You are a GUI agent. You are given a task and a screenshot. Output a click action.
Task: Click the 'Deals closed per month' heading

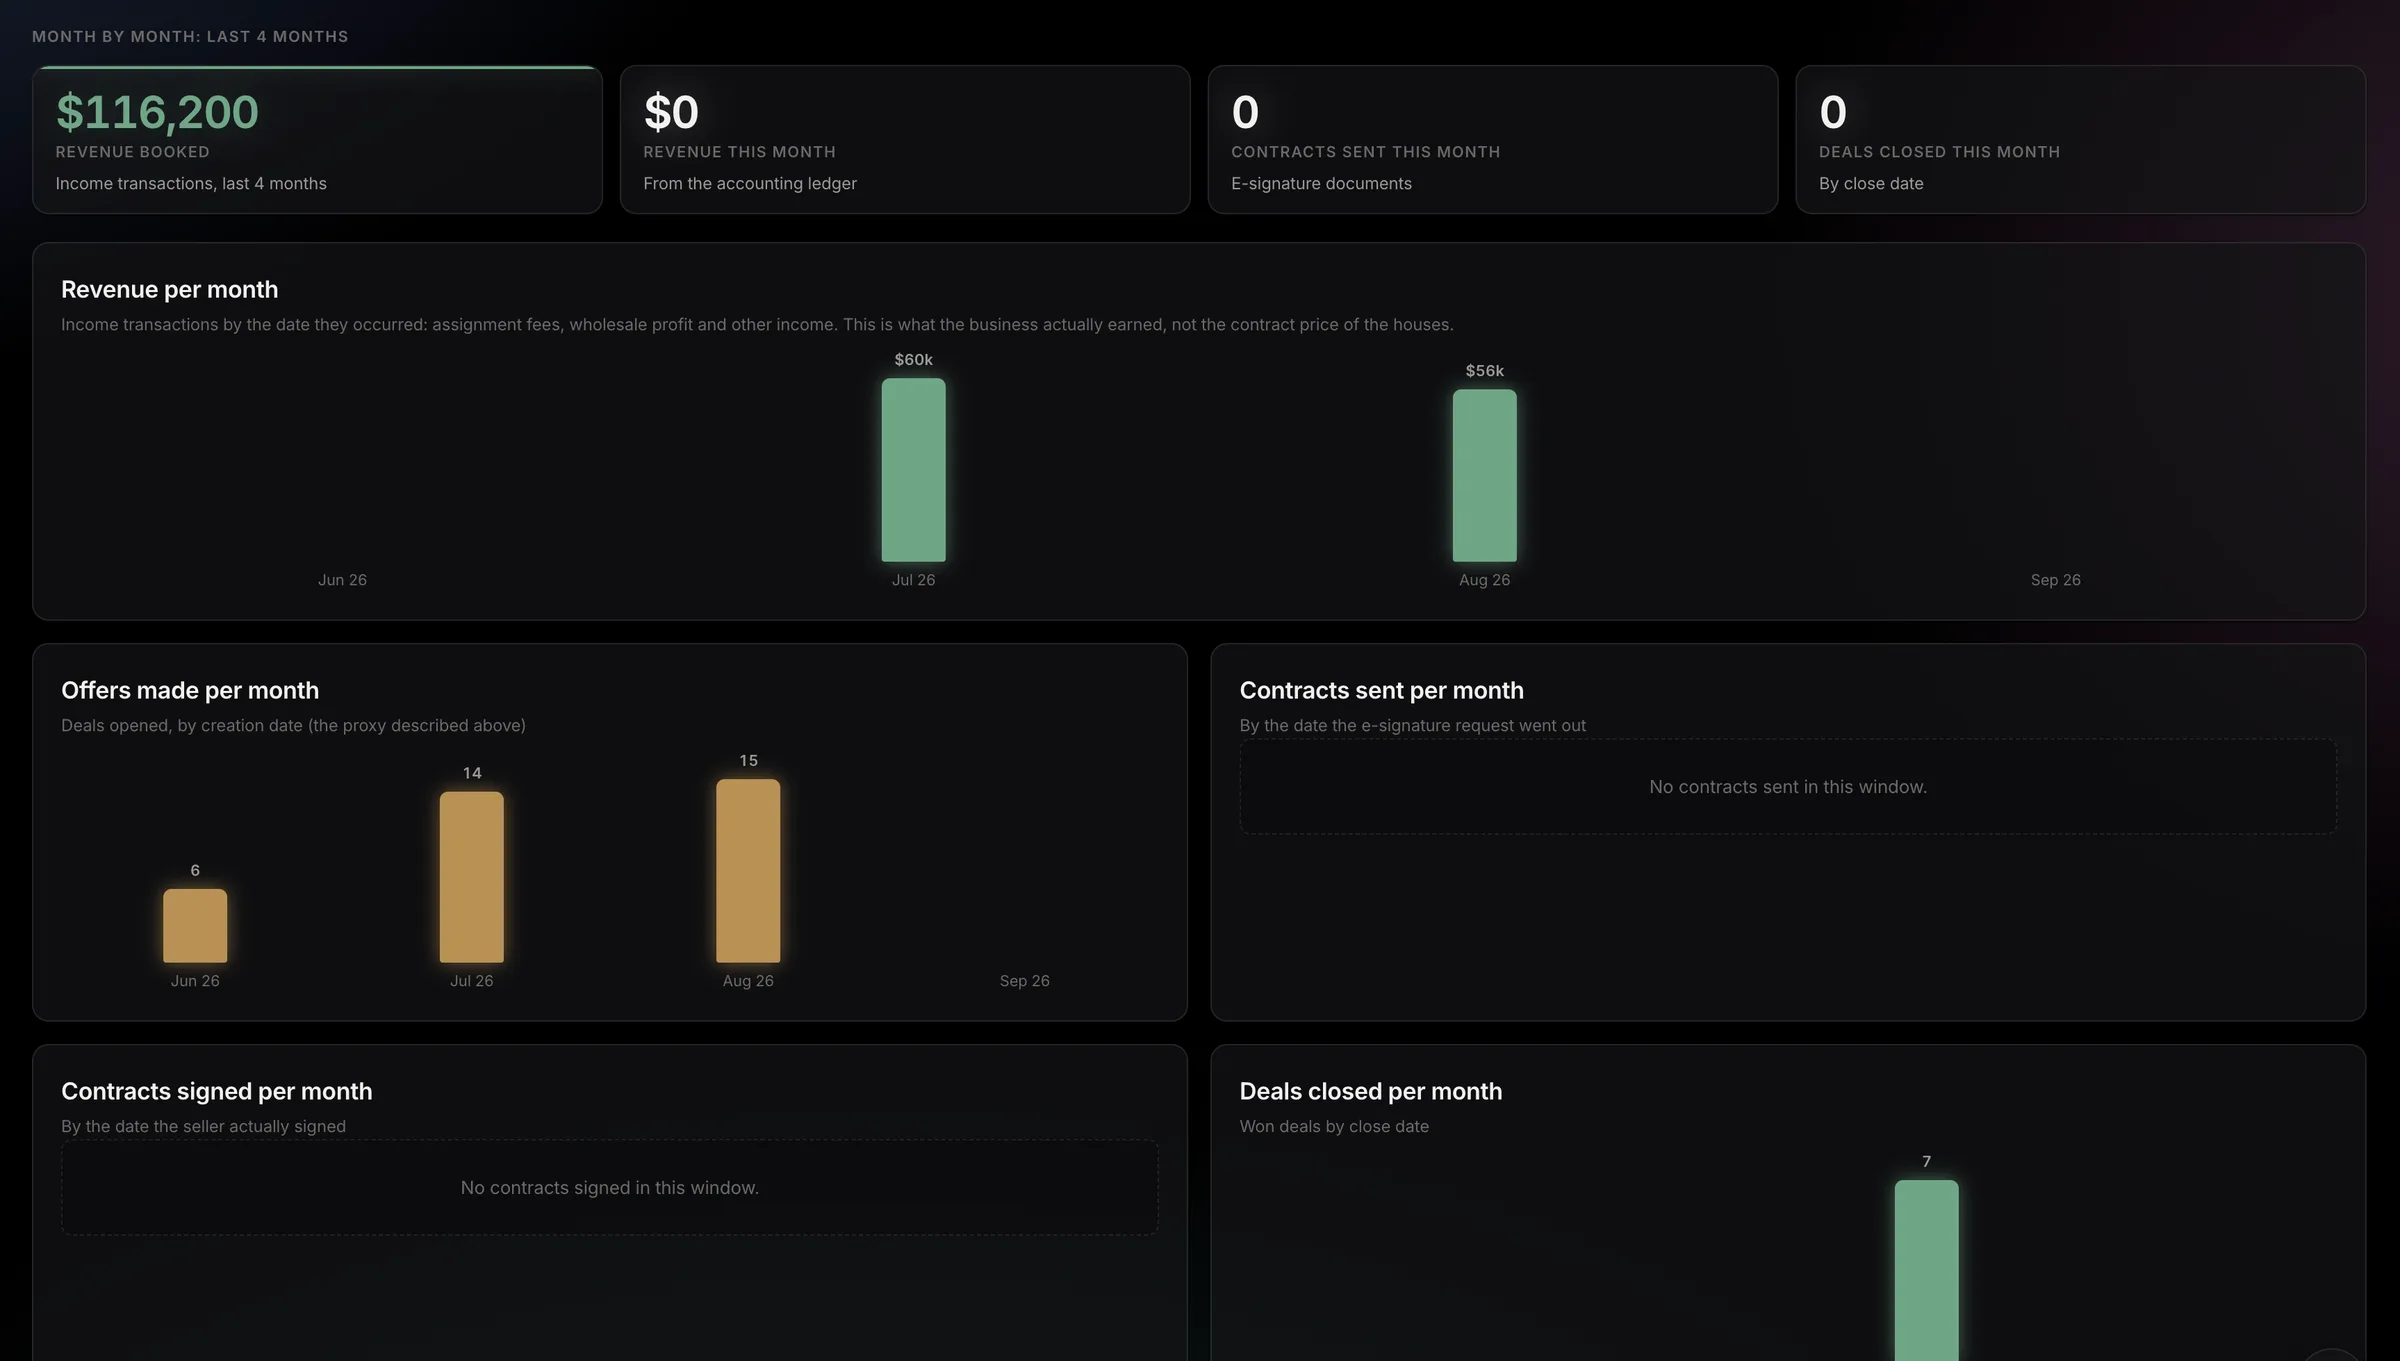pyautogui.click(x=1371, y=1091)
